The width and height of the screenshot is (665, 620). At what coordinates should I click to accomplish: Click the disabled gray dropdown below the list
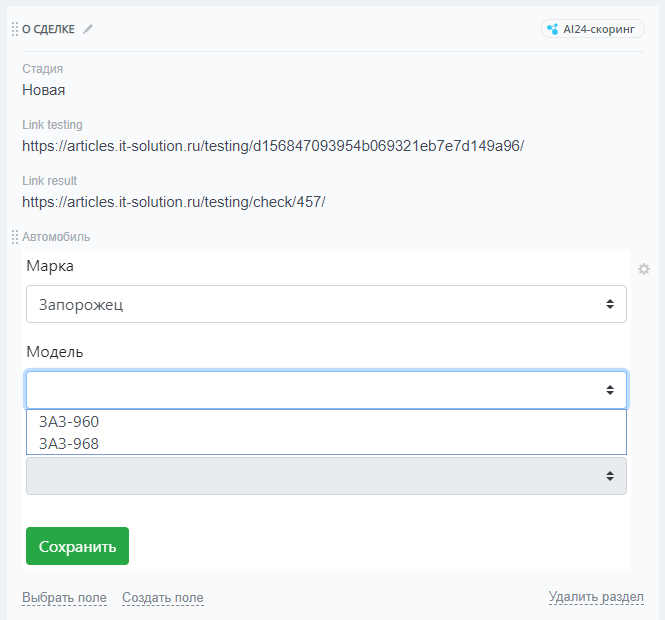(x=326, y=476)
